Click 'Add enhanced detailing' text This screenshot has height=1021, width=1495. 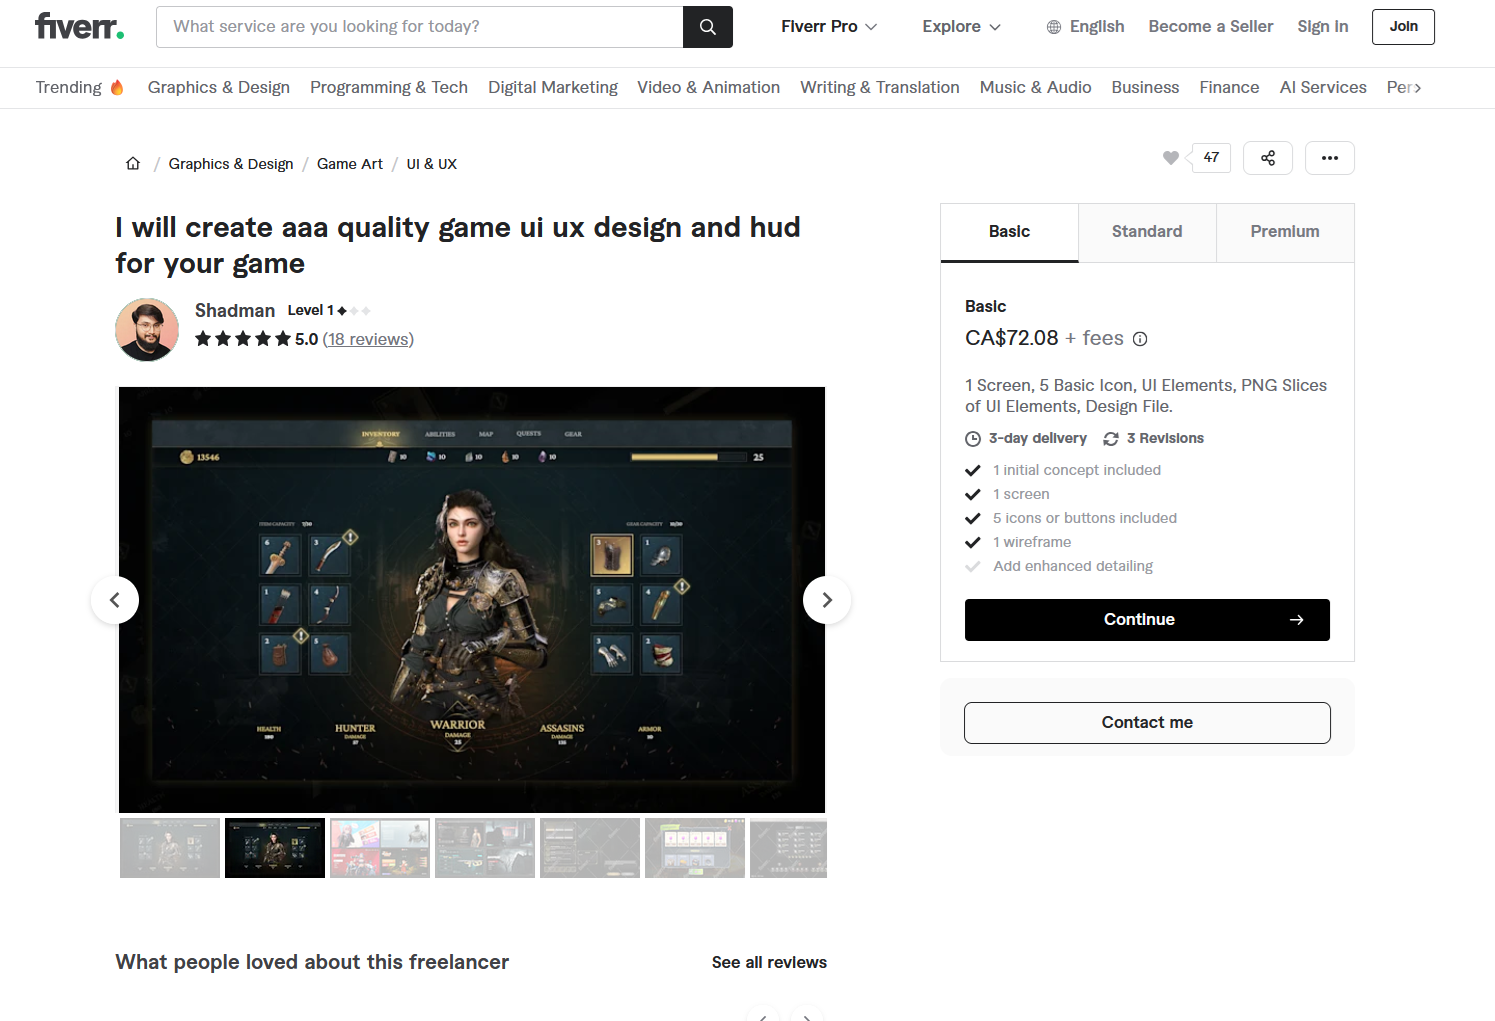[1073, 566]
